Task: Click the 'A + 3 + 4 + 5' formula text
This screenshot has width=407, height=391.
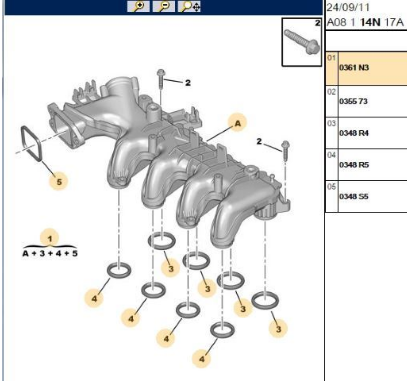Action: click(x=50, y=253)
